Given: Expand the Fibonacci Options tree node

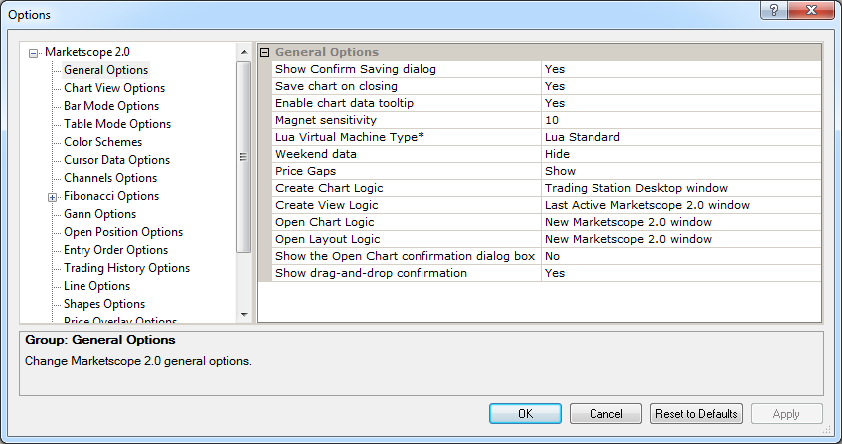Looking at the screenshot, I should (x=52, y=197).
